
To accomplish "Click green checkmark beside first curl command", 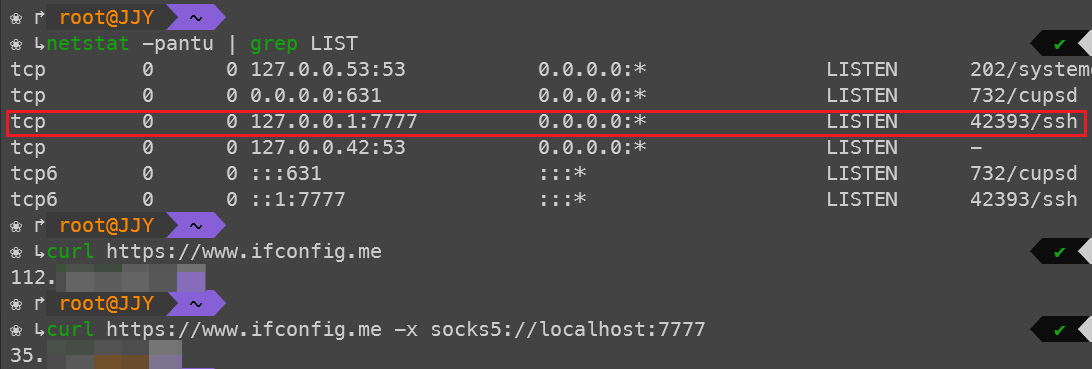I will (1059, 251).
